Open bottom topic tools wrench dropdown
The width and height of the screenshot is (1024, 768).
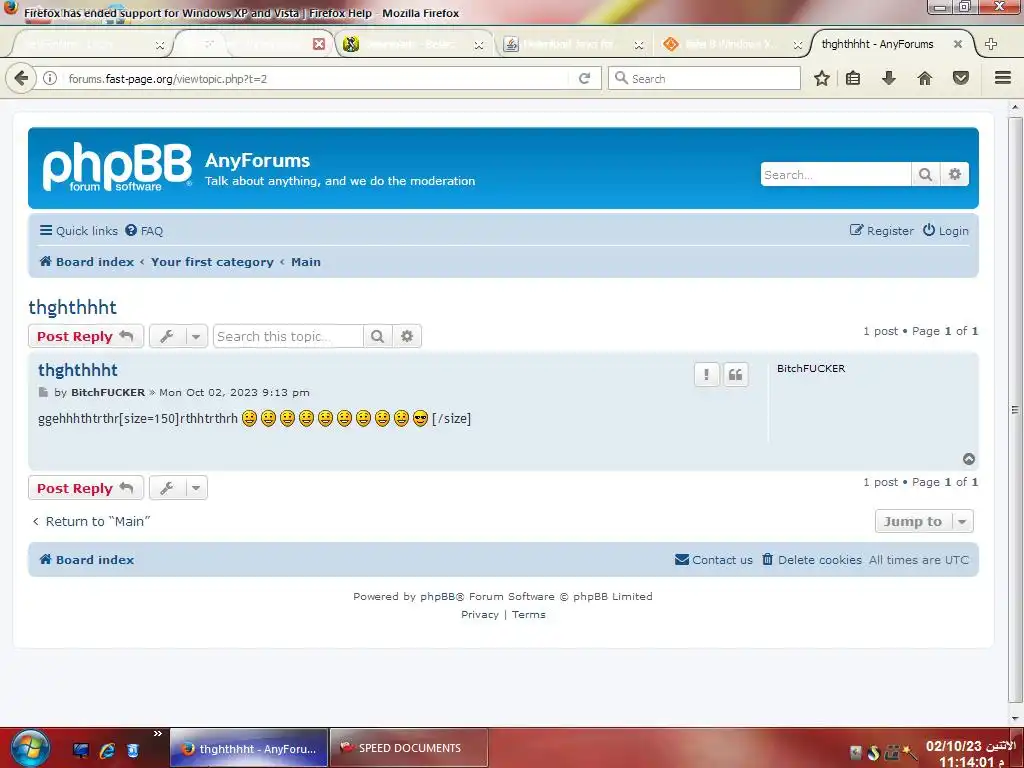point(178,488)
